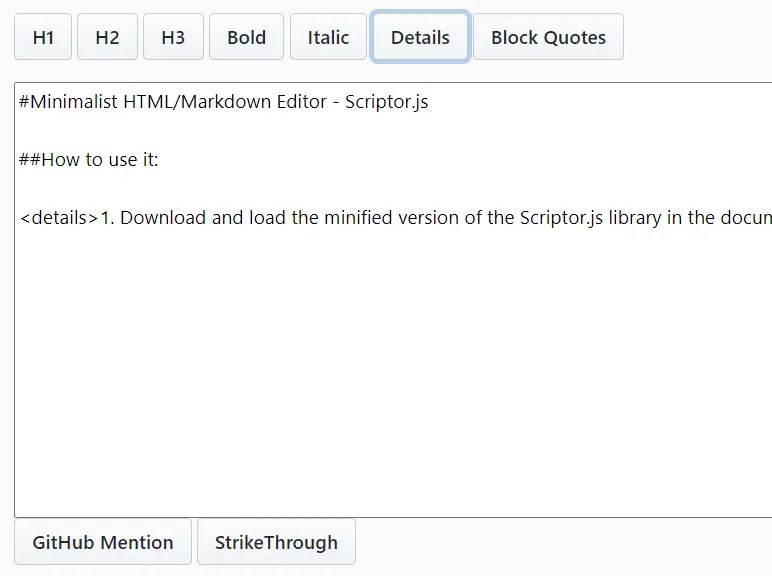Click the H1 heading button

pos(43,37)
